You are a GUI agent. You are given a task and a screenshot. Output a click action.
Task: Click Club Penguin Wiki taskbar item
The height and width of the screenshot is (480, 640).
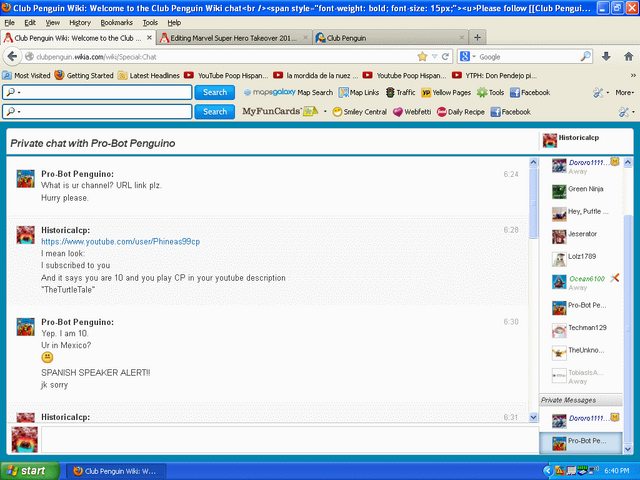(116, 471)
